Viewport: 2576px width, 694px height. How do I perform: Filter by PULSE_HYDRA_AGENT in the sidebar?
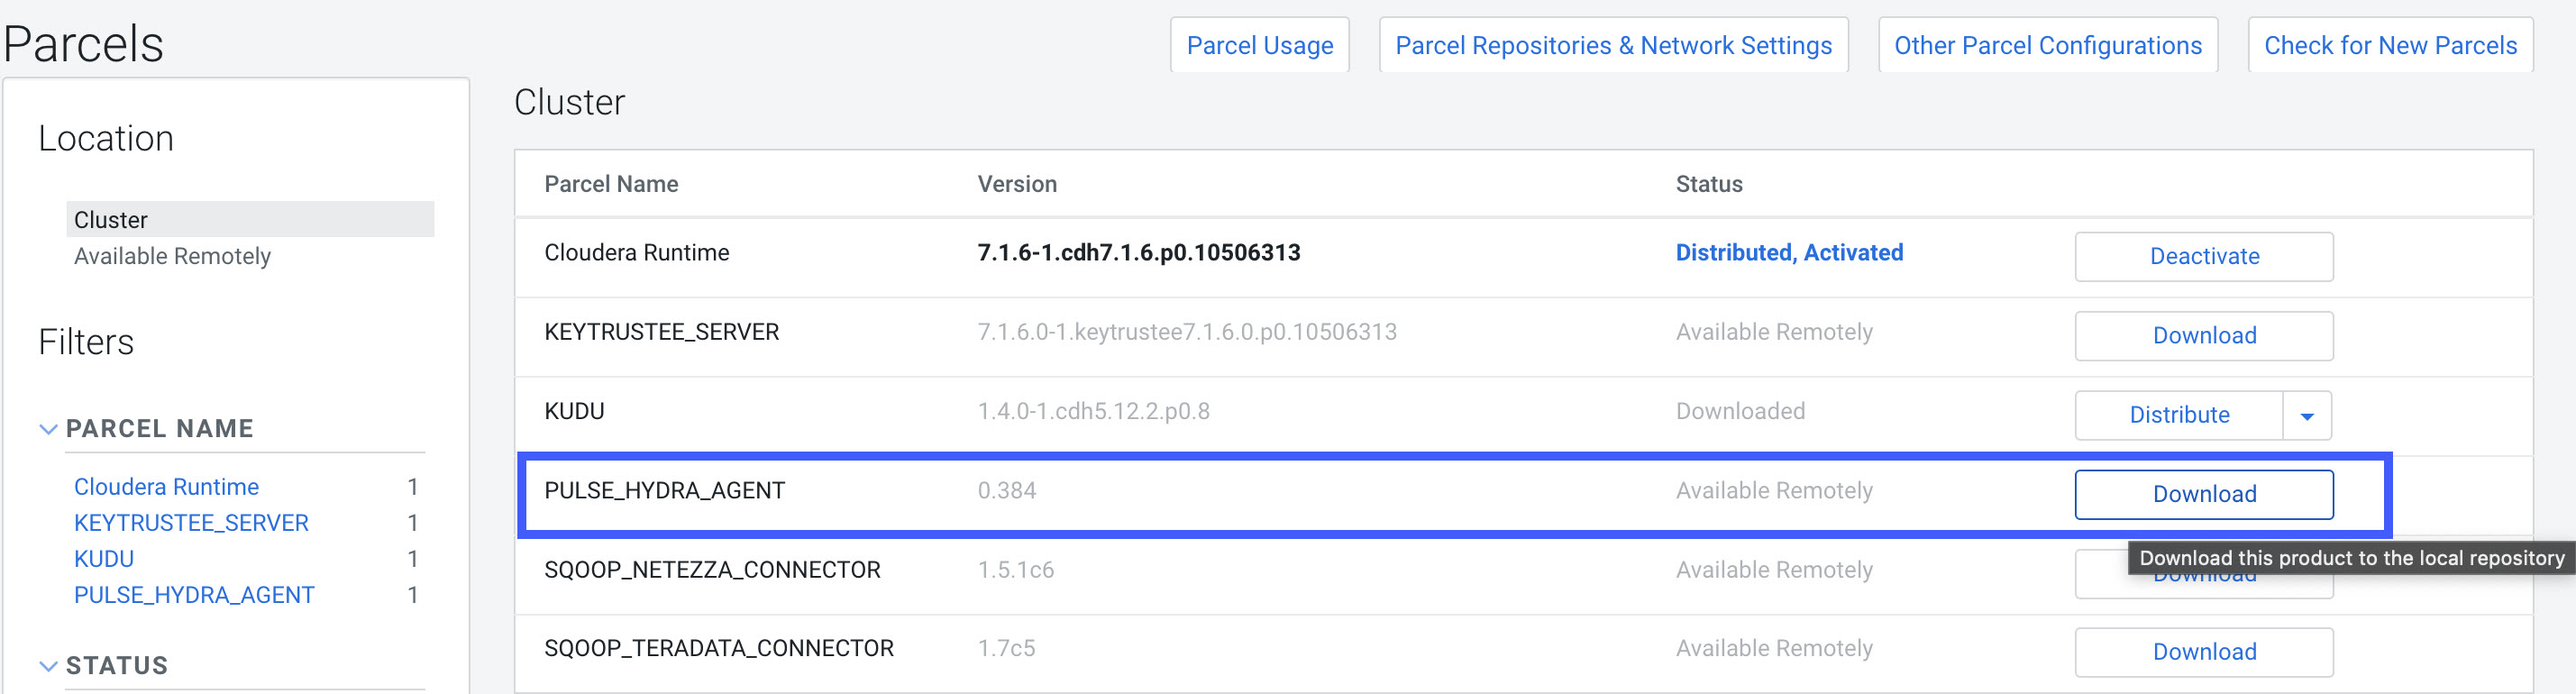[x=194, y=595]
